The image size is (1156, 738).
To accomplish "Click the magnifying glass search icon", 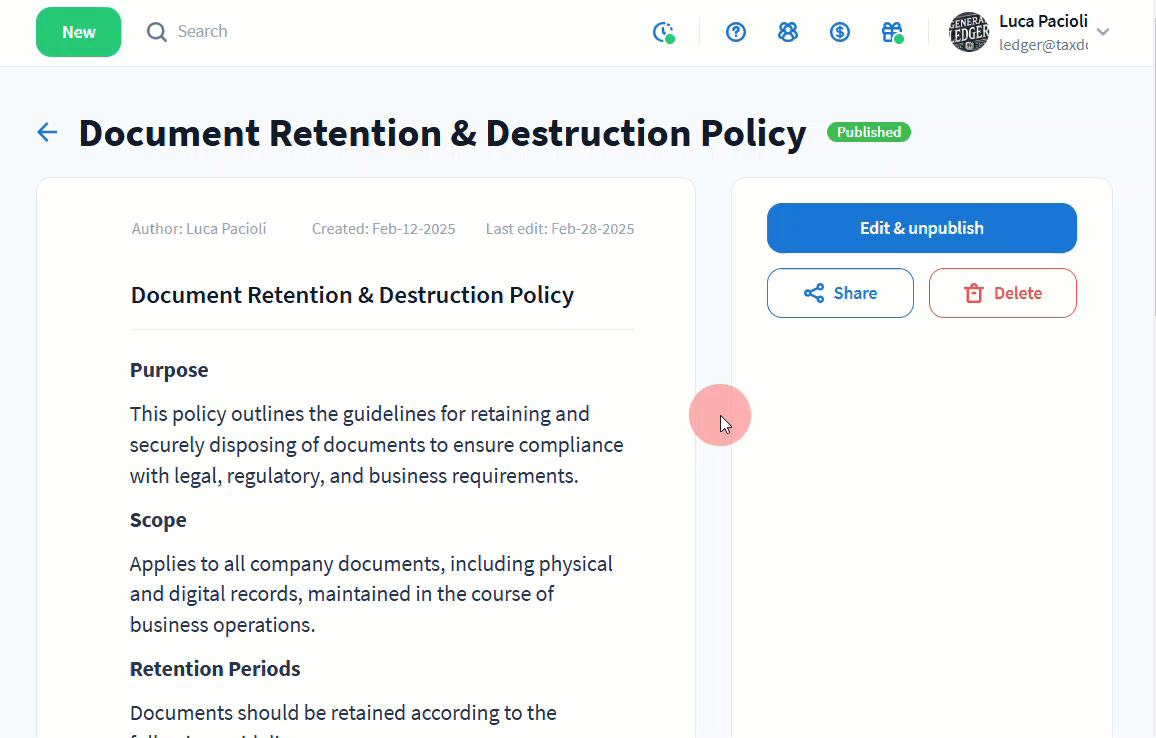I will [x=157, y=32].
